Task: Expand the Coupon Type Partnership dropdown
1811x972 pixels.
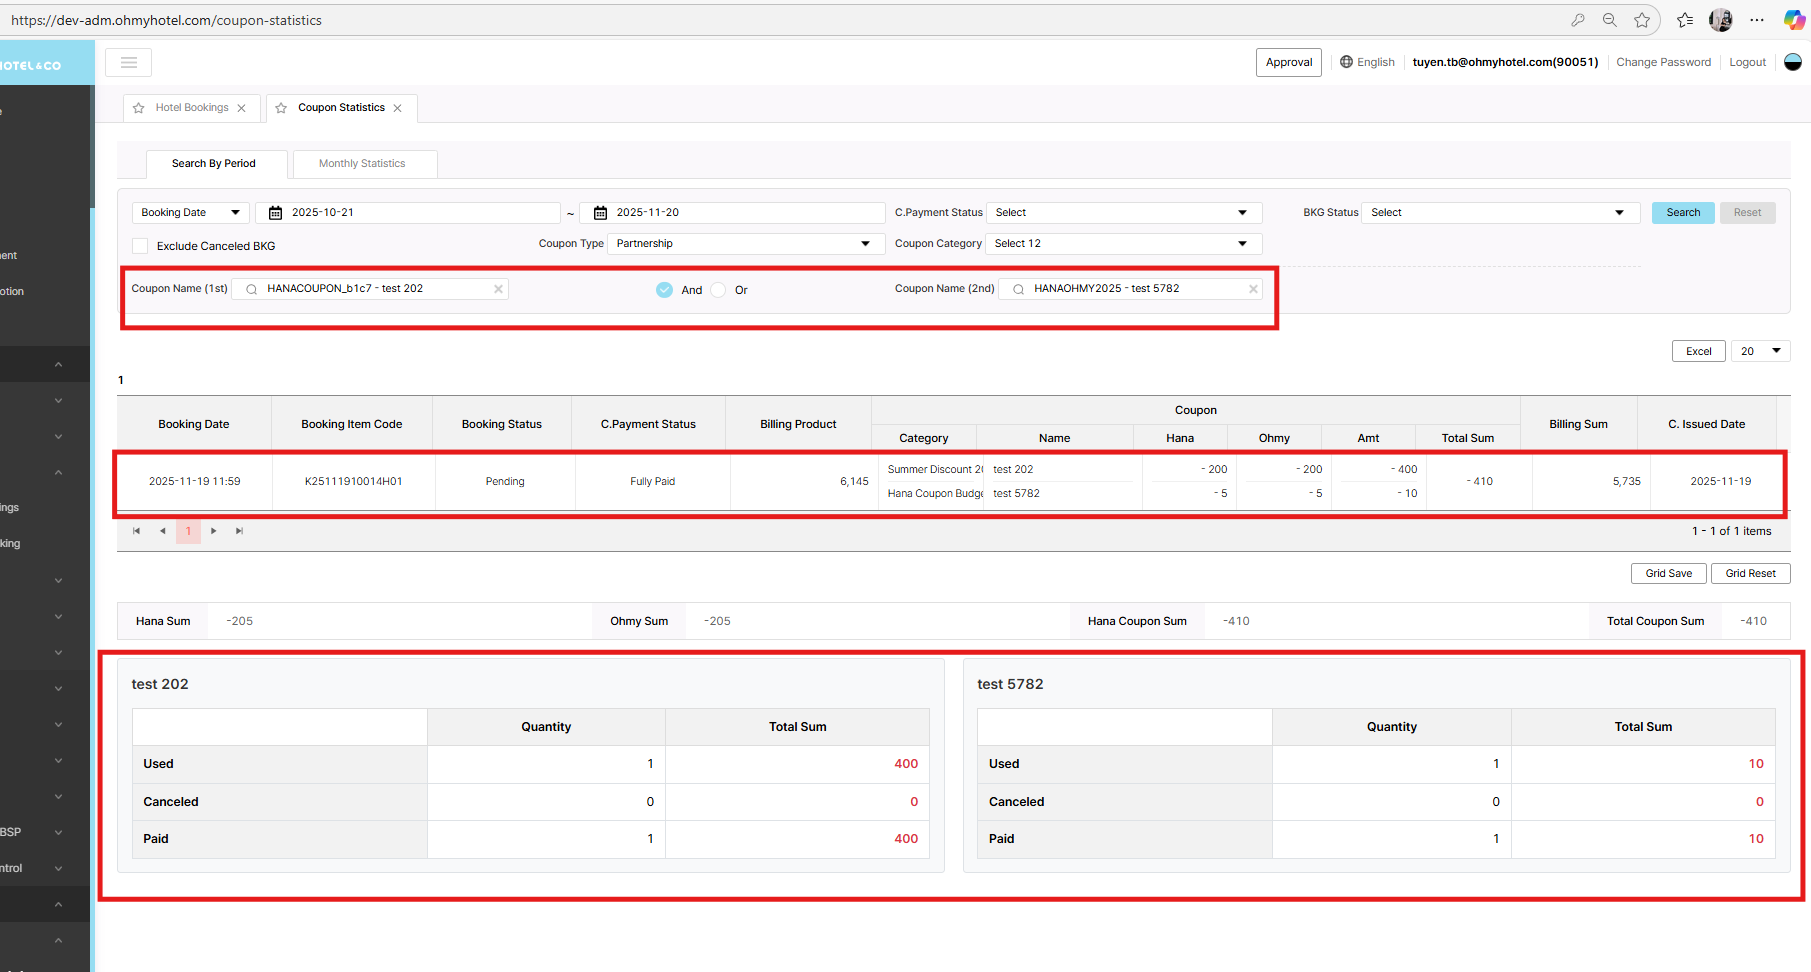Action: [745, 244]
